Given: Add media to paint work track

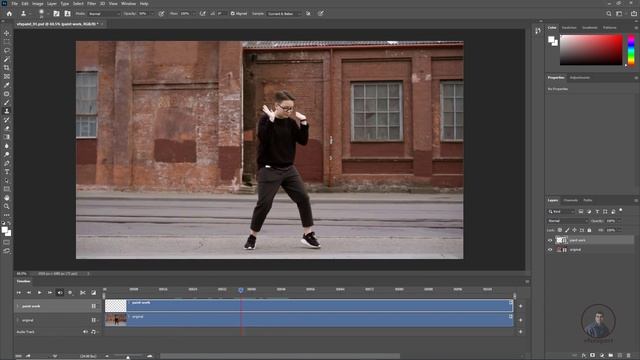Looking at the screenshot, I should coord(520,306).
